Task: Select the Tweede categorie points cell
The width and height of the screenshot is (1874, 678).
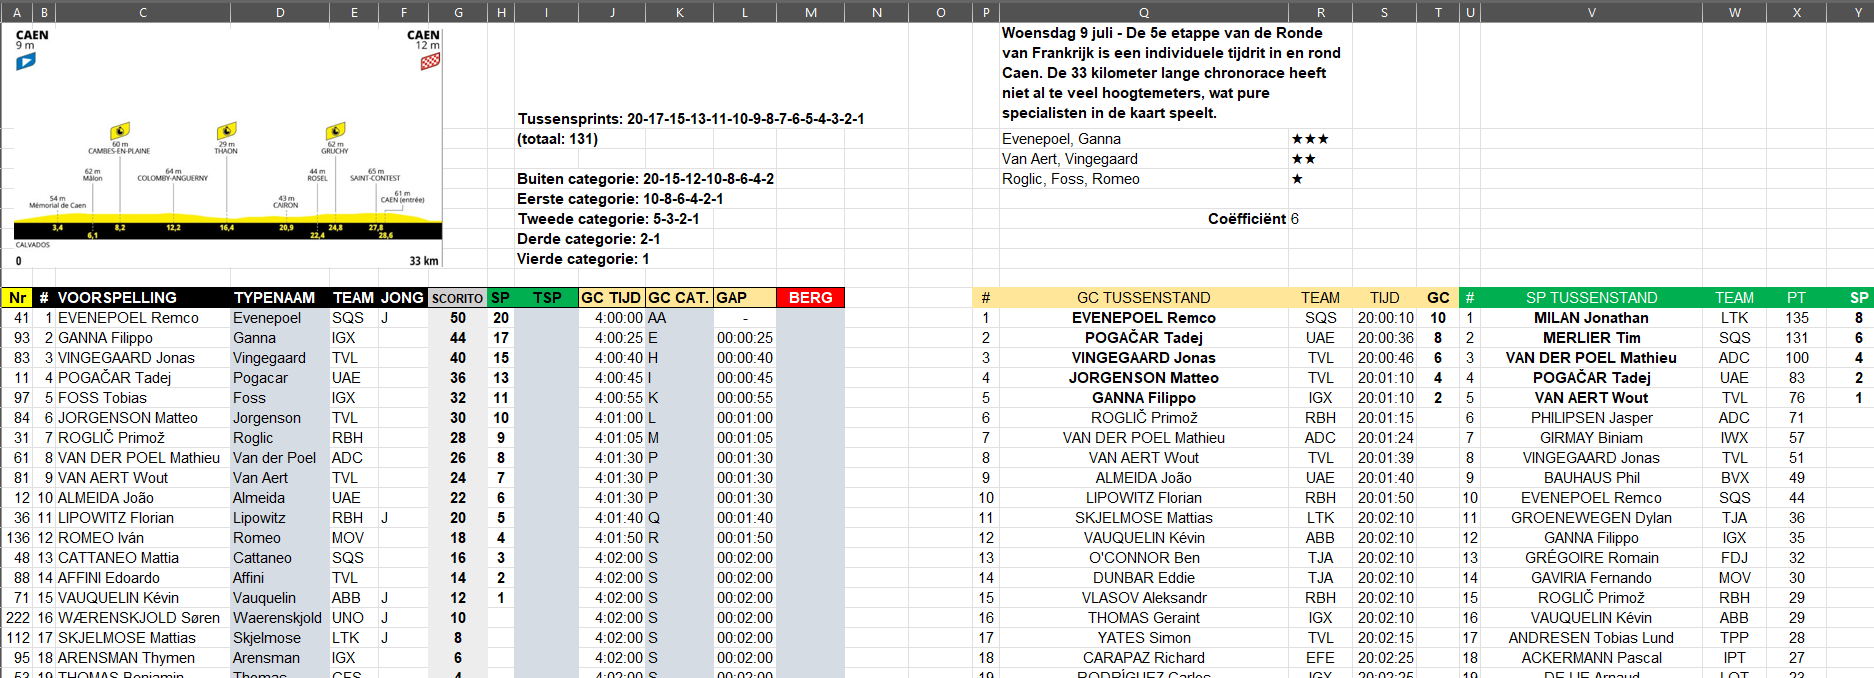Action: pyautogui.click(x=608, y=219)
